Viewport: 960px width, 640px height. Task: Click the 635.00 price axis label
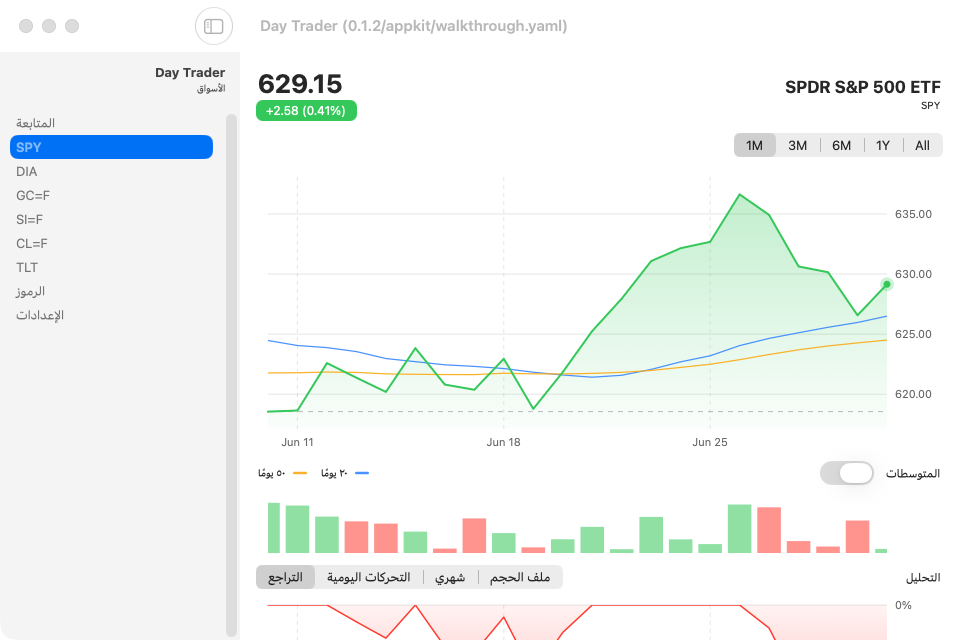click(913, 214)
